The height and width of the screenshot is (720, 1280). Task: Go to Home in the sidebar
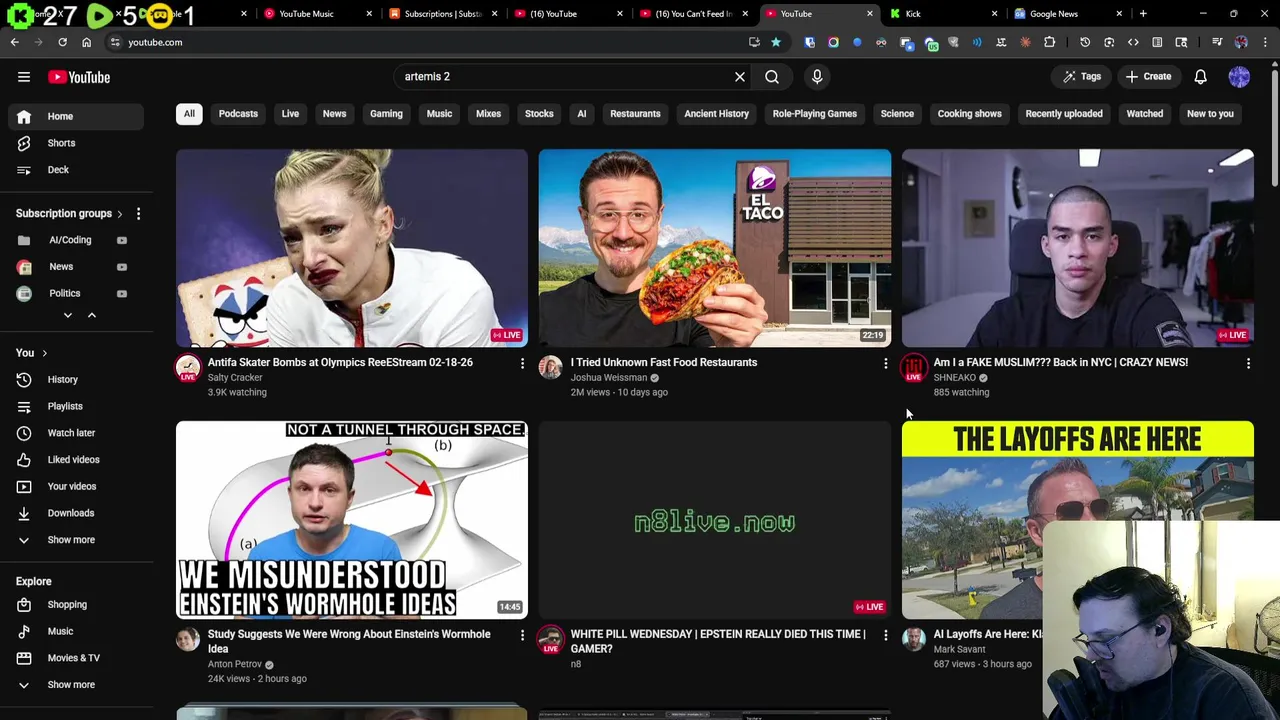click(x=76, y=116)
